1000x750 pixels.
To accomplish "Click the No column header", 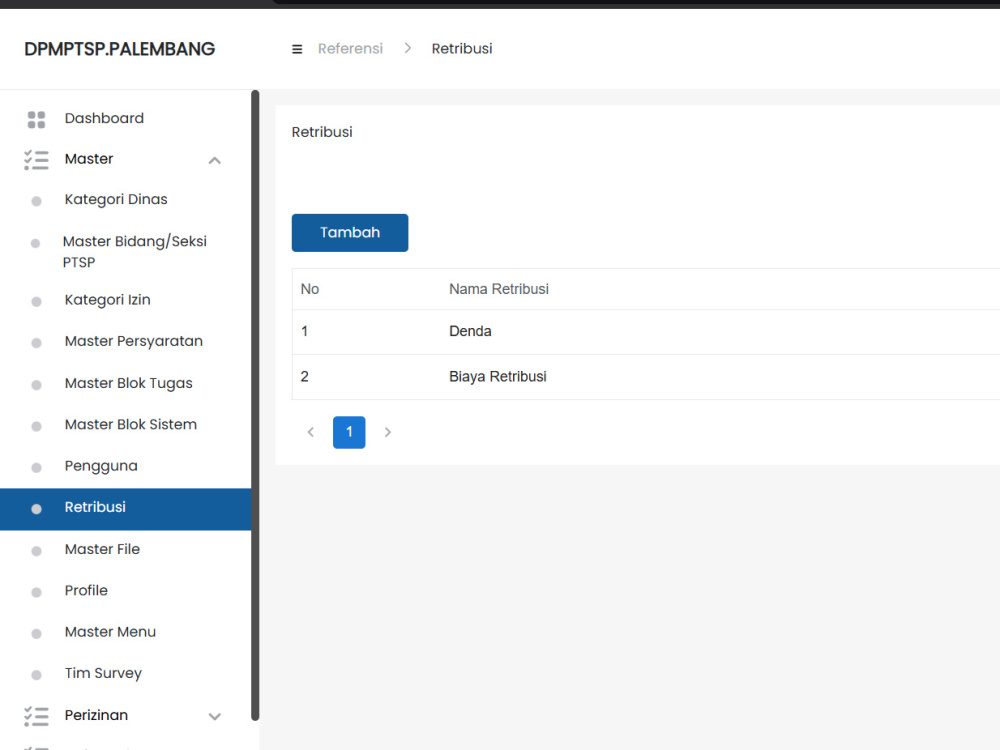I will tap(310, 289).
